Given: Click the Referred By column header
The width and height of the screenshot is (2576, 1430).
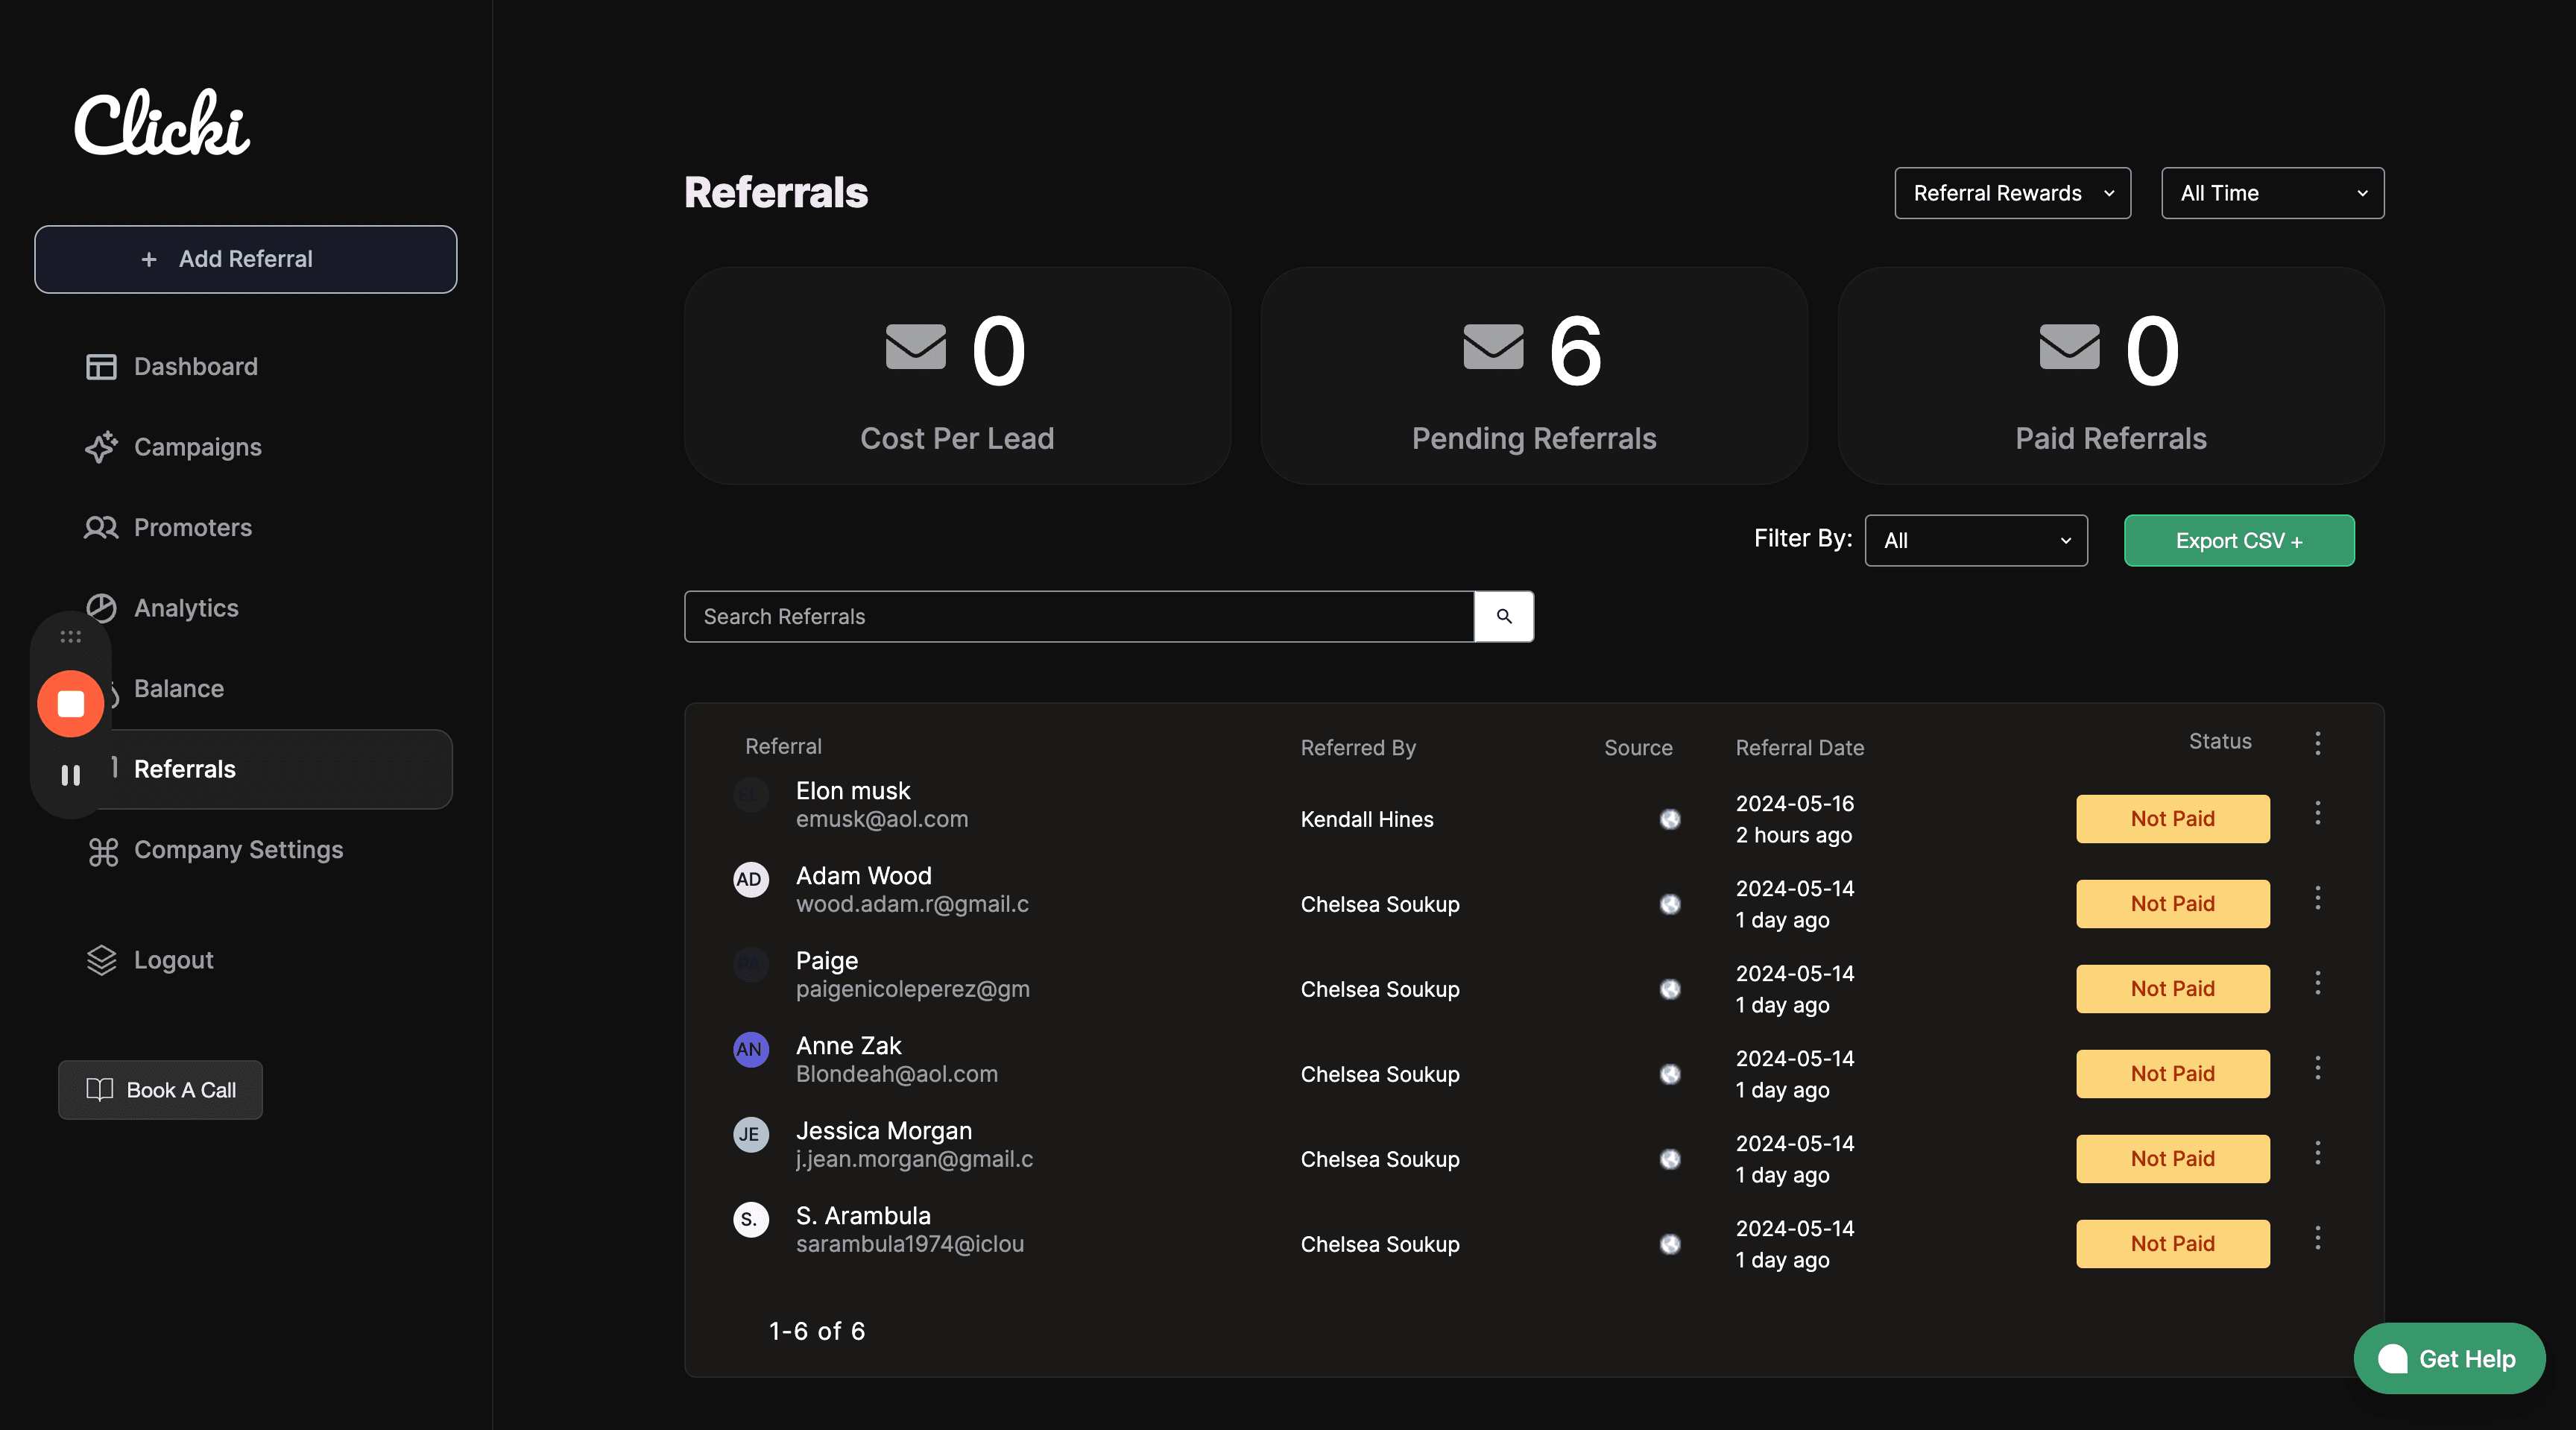Looking at the screenshot, I should pos(1357,747).
